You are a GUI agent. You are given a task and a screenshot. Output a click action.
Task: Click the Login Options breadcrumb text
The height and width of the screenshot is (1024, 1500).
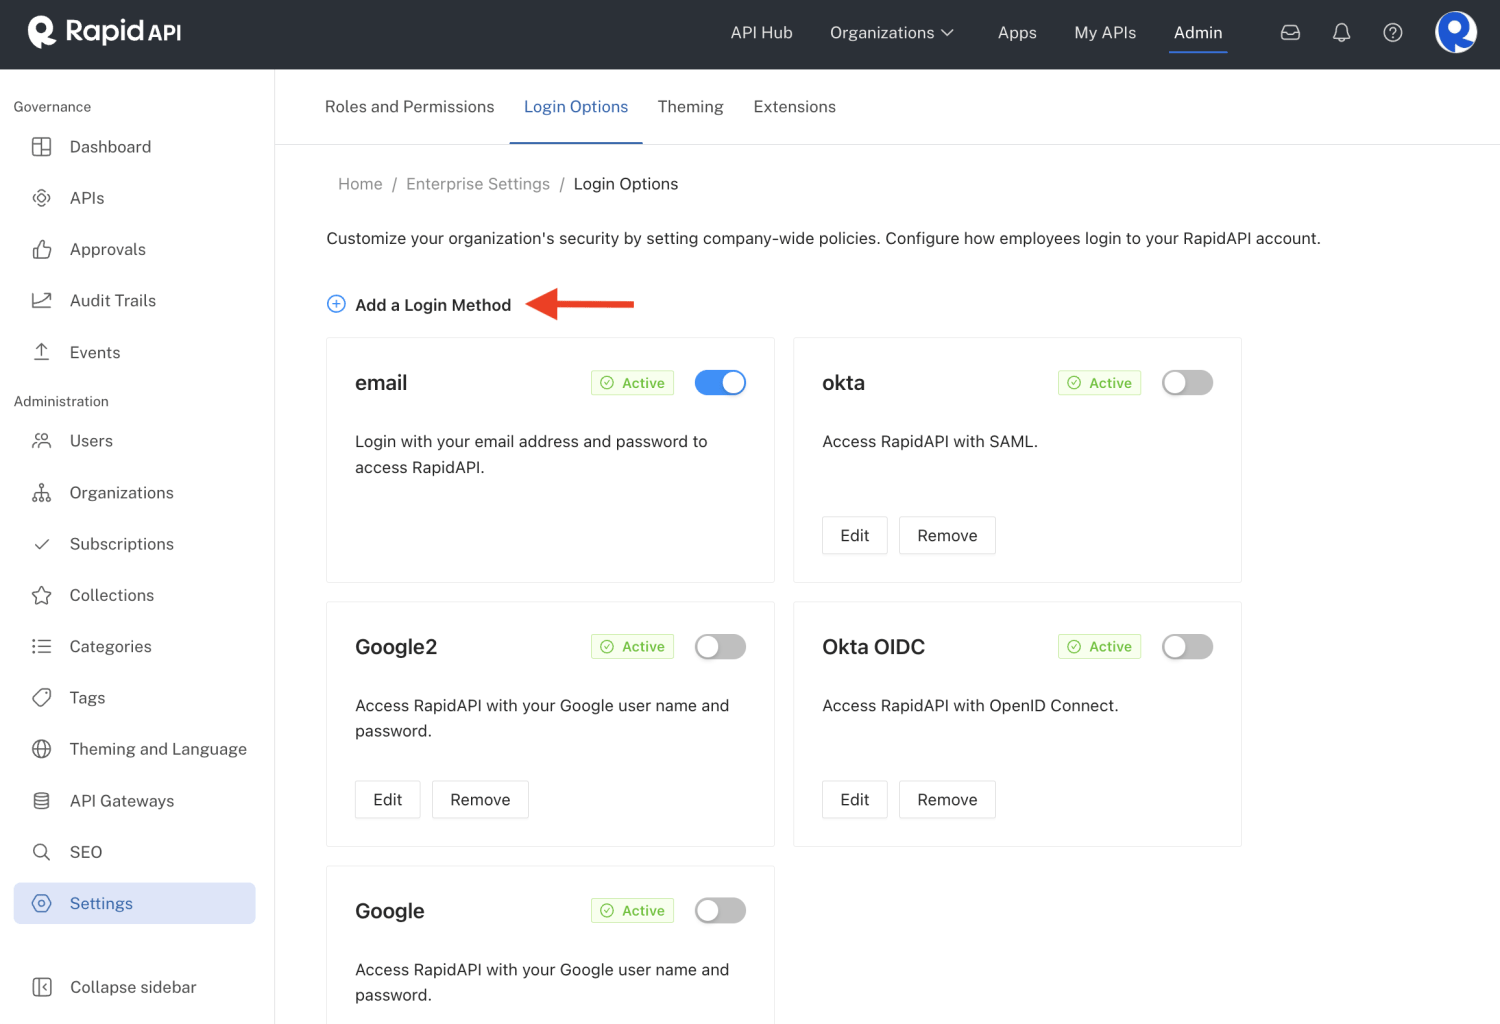626,184
